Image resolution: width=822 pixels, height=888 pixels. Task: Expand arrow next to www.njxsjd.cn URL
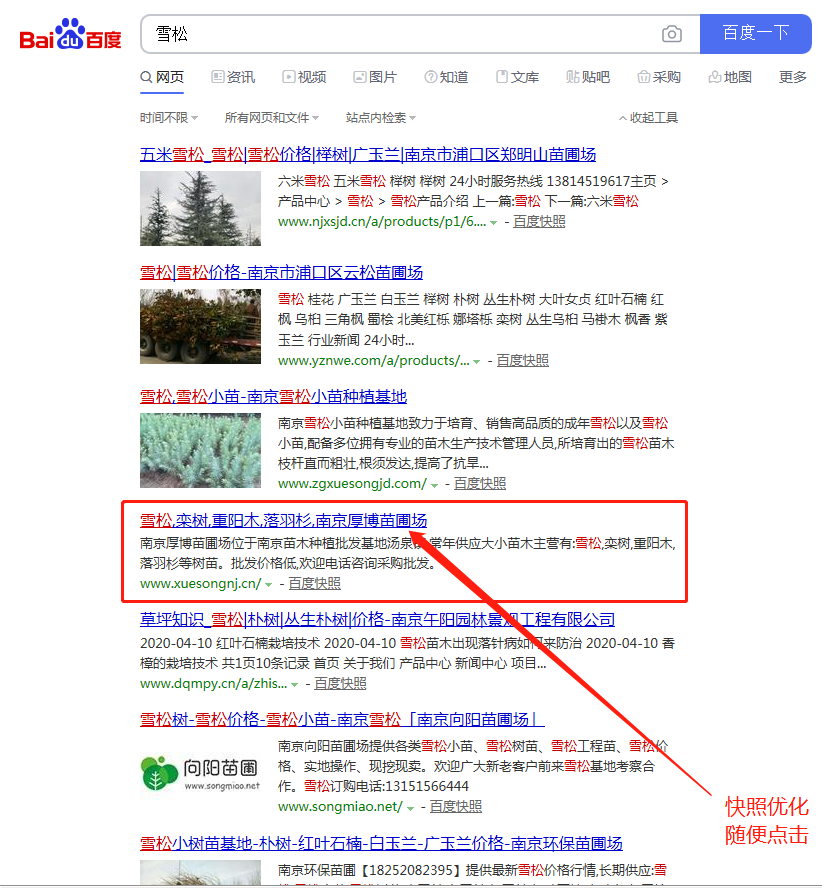pos(493,223)
